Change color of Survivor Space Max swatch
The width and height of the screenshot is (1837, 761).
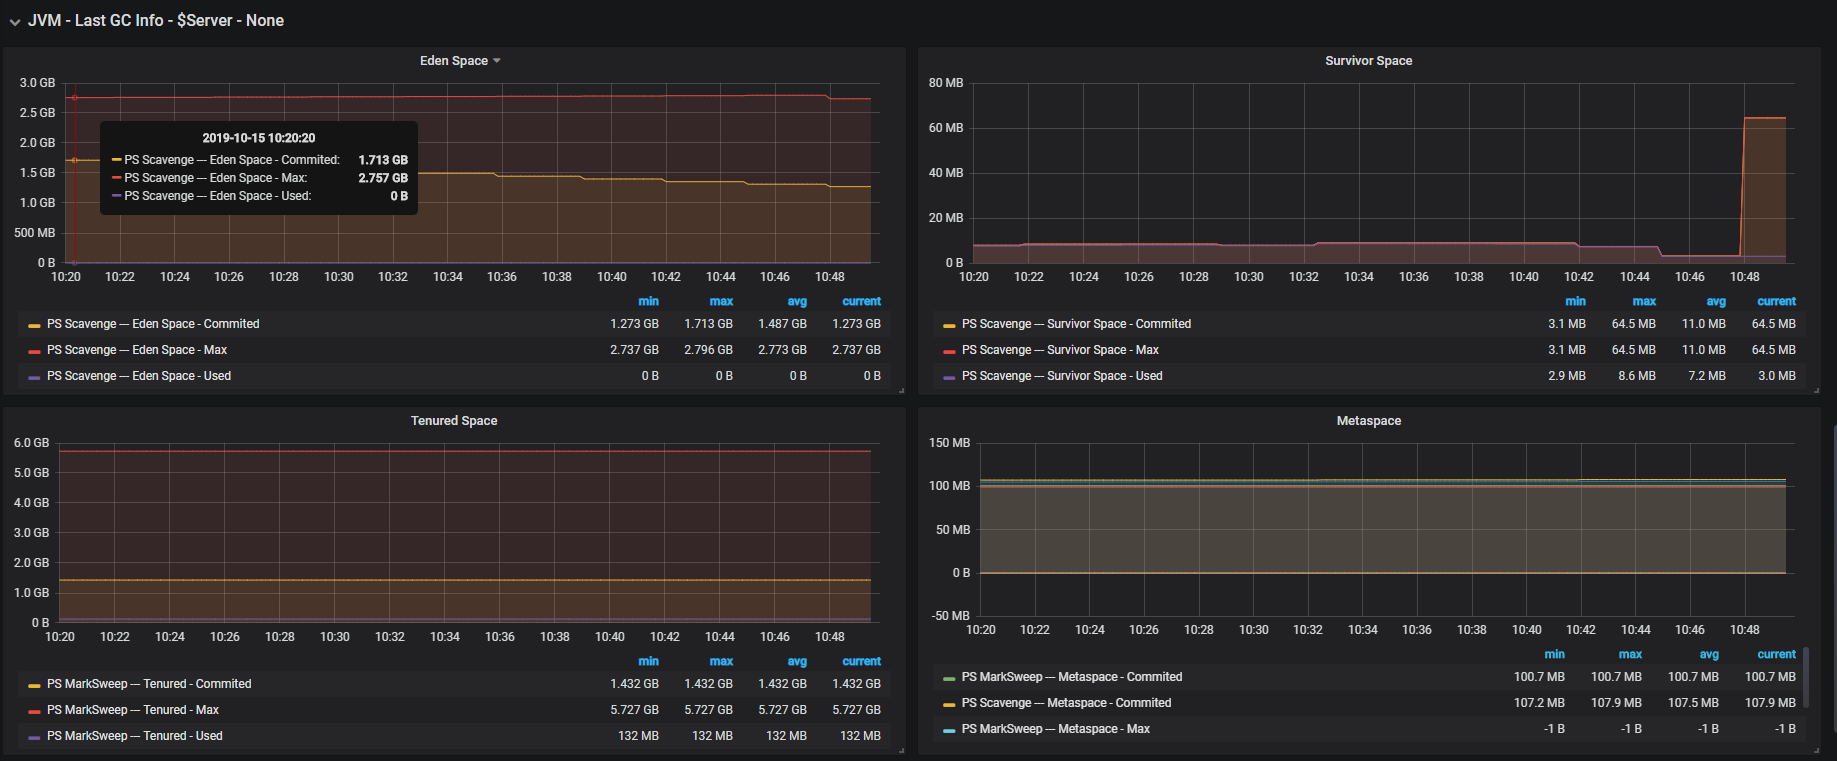pyautogui.click(x=949, y=351)
